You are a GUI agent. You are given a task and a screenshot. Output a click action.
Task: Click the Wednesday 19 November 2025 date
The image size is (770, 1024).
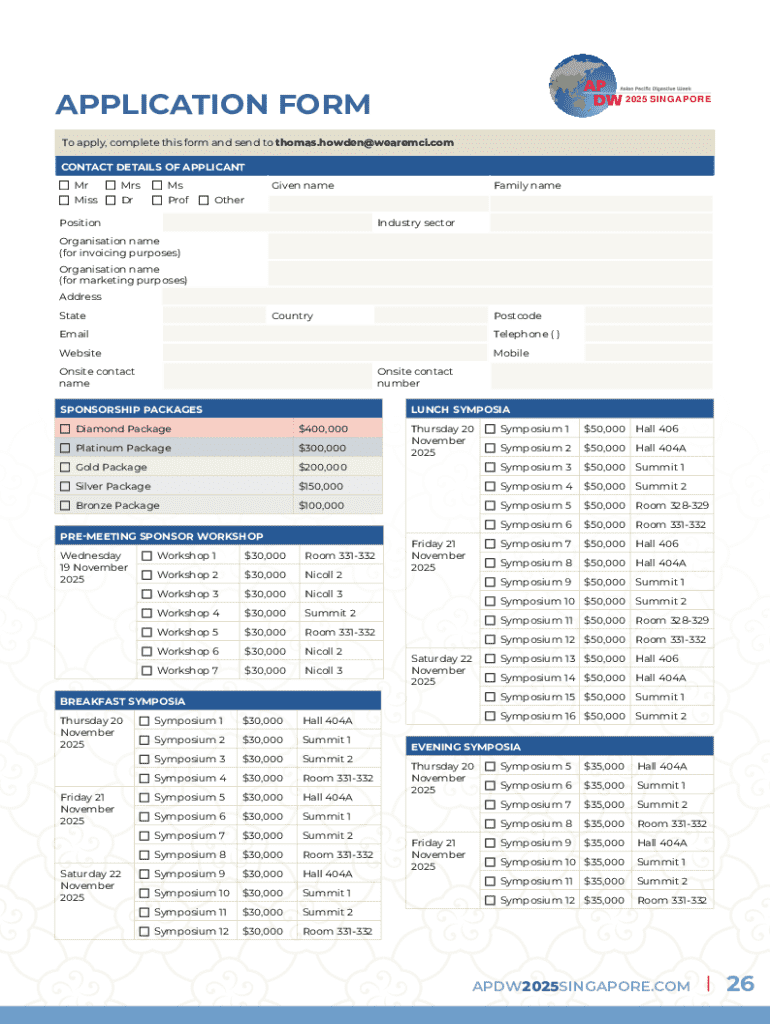click(93, 568)
